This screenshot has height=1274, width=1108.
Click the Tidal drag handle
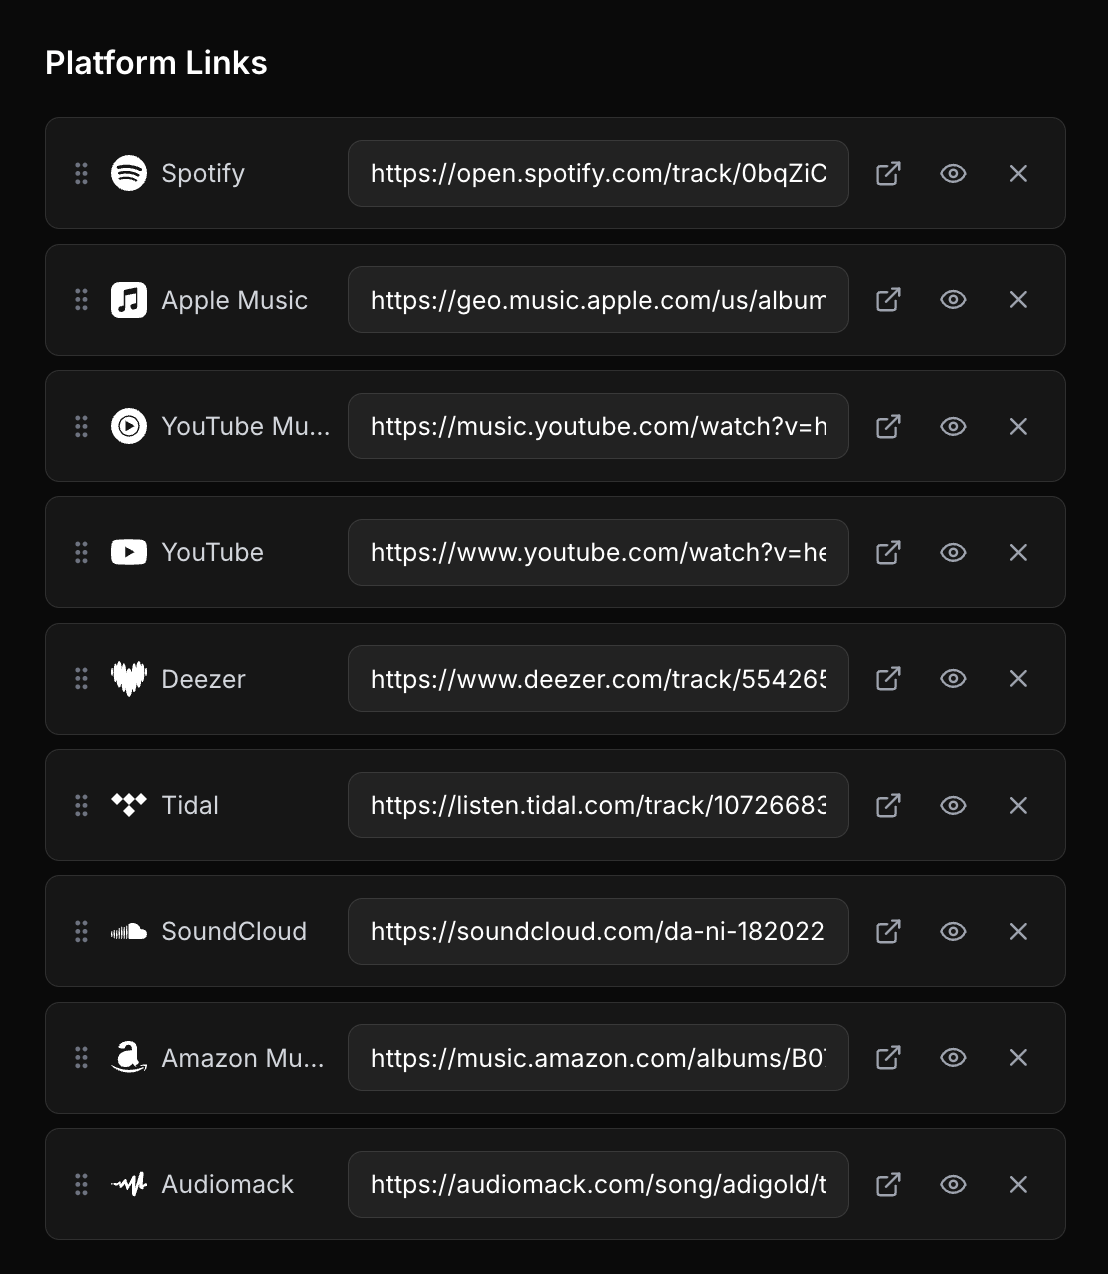pos(82,805)
